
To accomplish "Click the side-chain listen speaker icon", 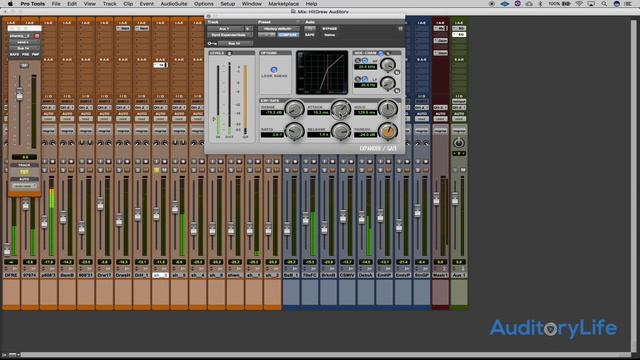I will [x=388, y=53].
